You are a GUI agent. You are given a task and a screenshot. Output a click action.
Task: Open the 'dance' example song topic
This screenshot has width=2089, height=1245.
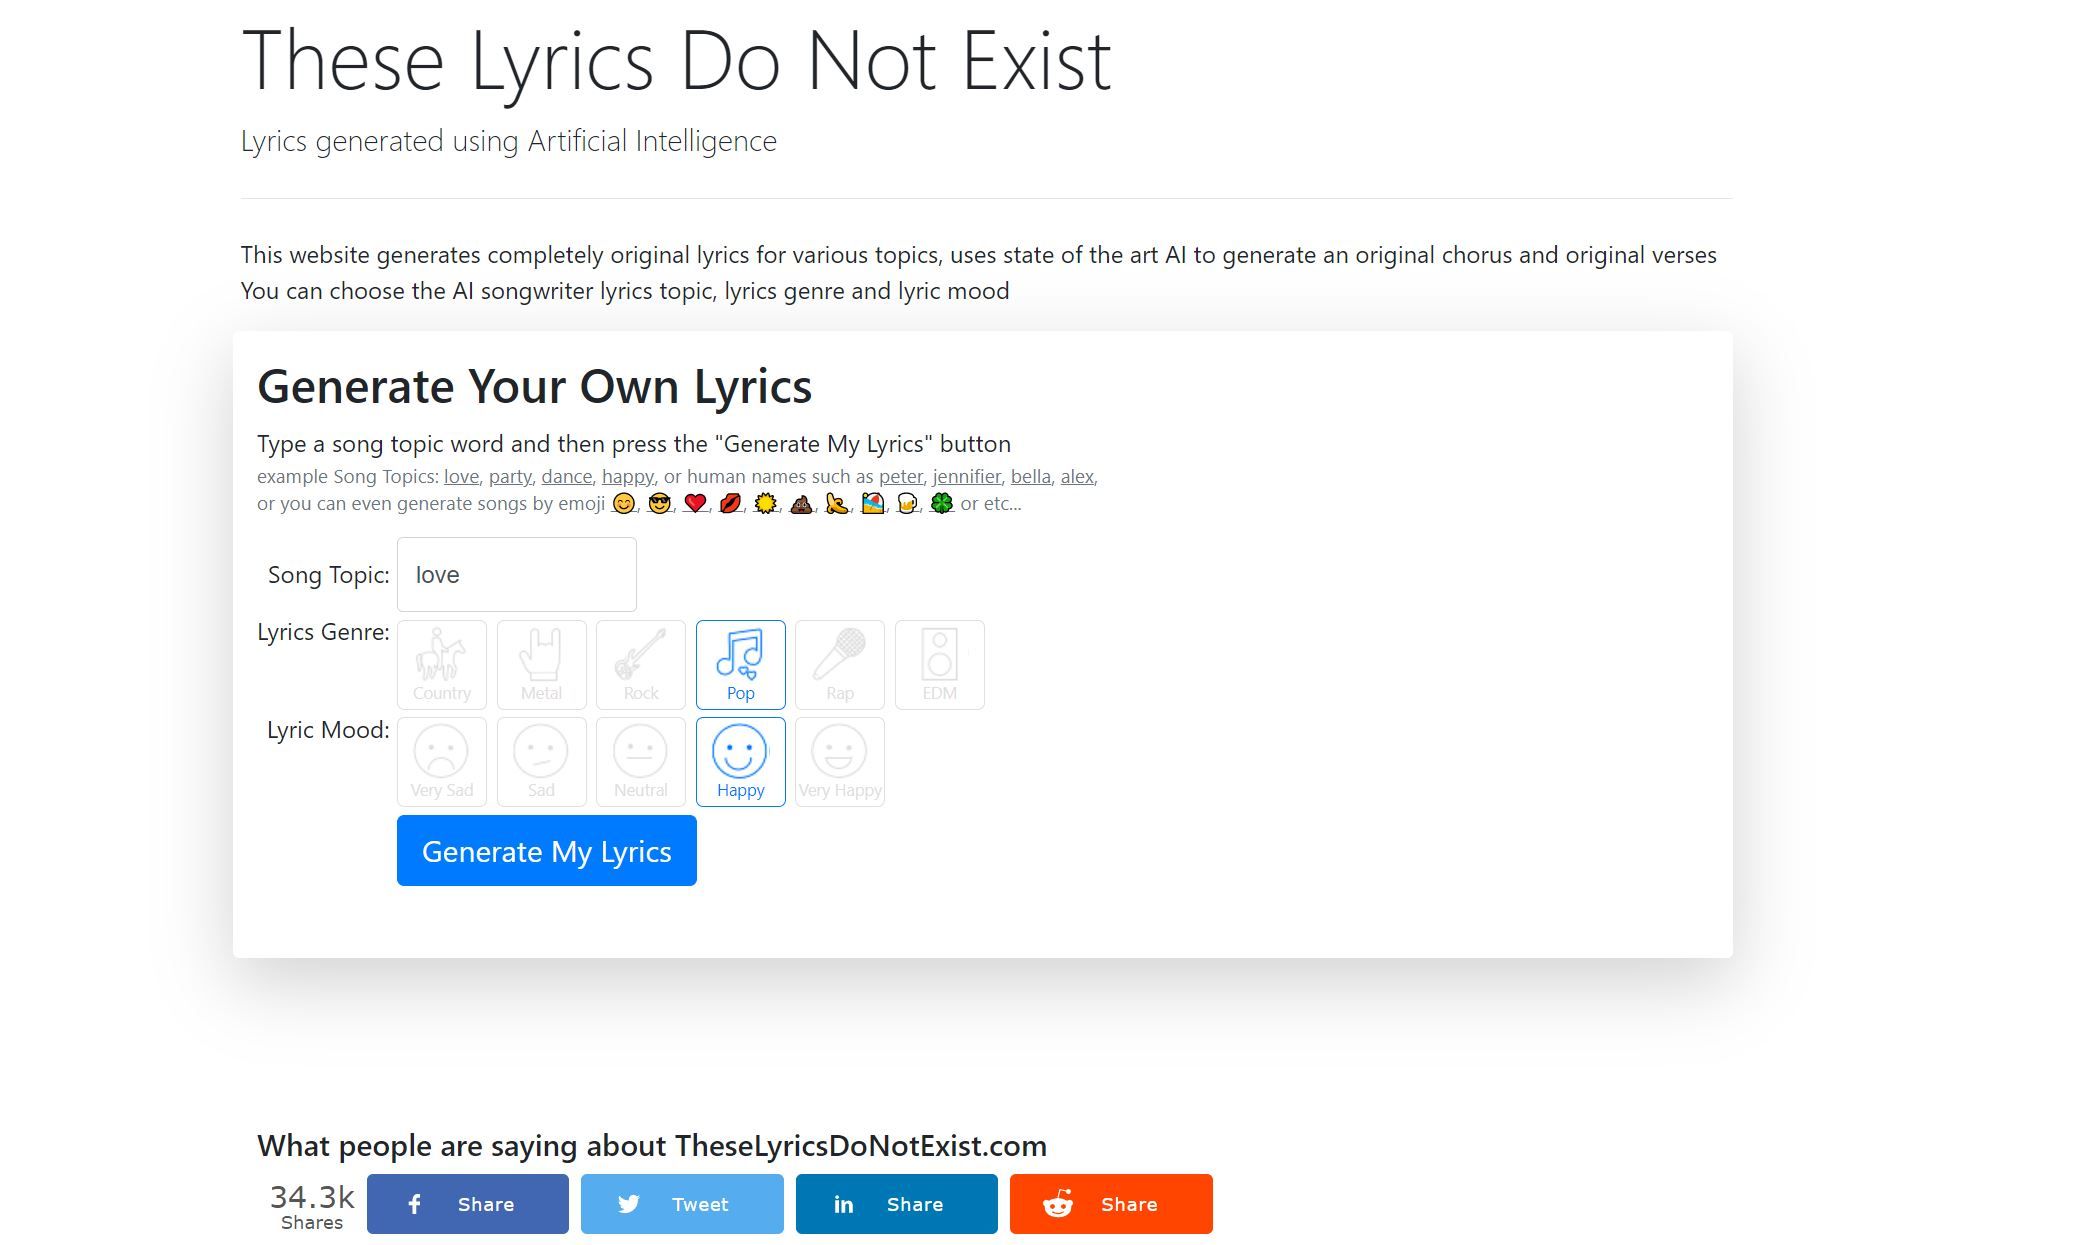pos(566,476)
